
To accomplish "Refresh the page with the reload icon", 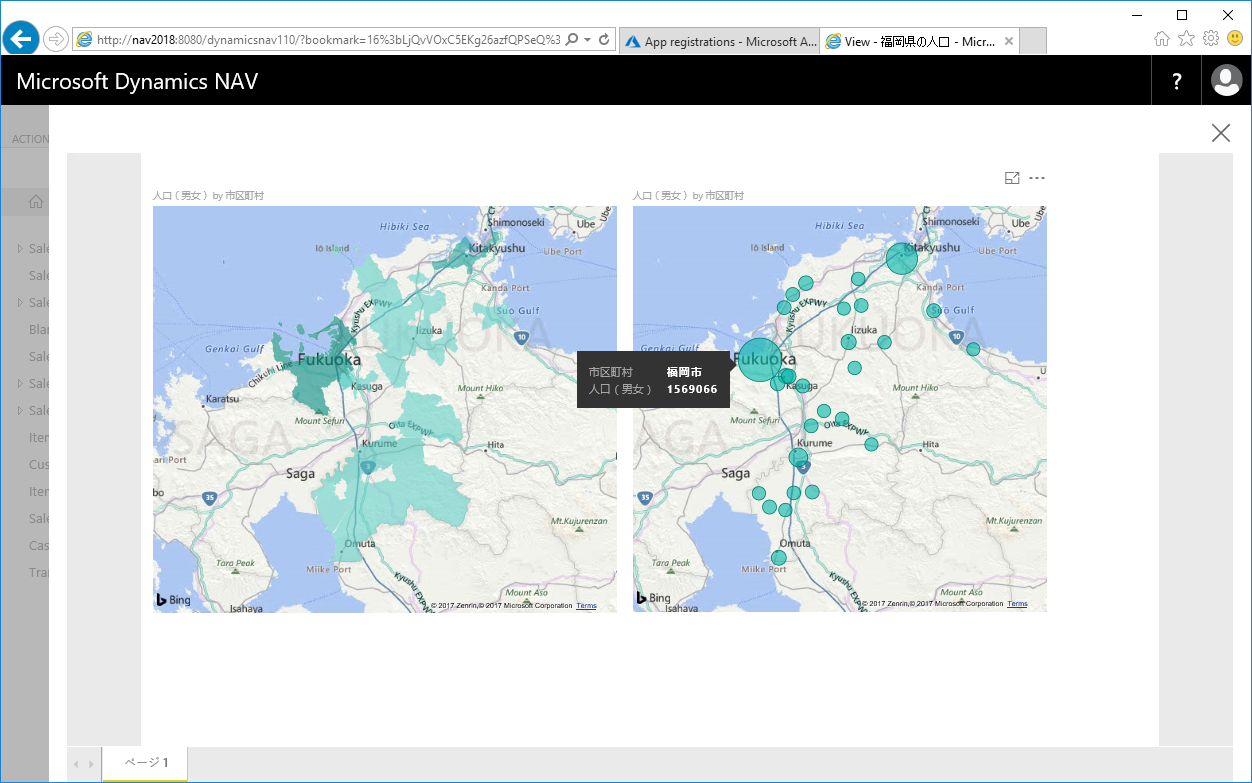I will pos(604,40).
